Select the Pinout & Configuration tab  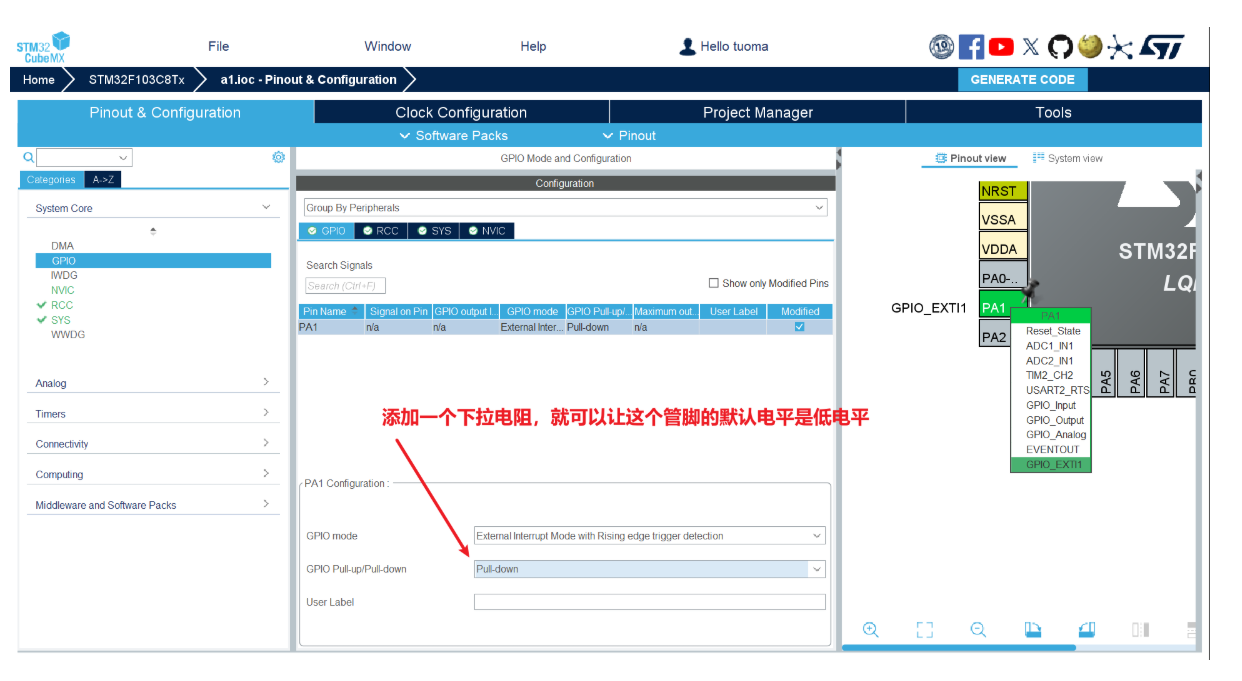(x=165, y=112)
